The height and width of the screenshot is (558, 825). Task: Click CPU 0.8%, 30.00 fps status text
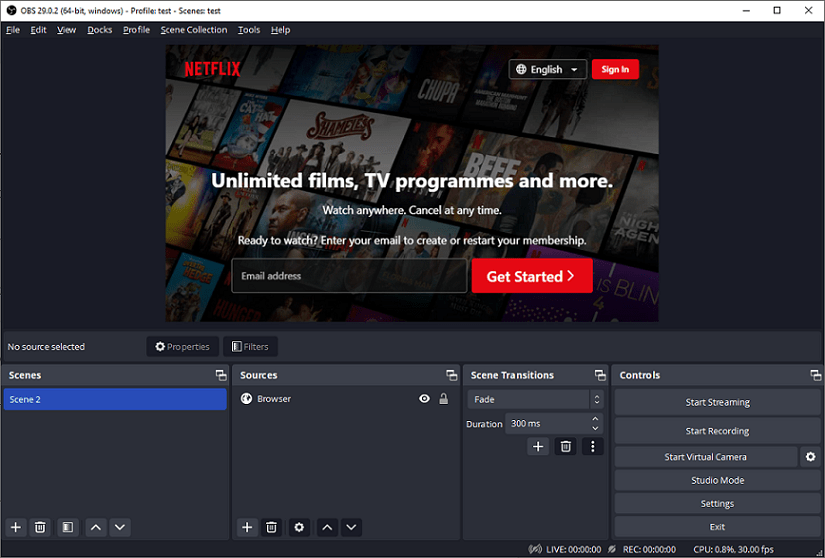[x=733, y=549]
